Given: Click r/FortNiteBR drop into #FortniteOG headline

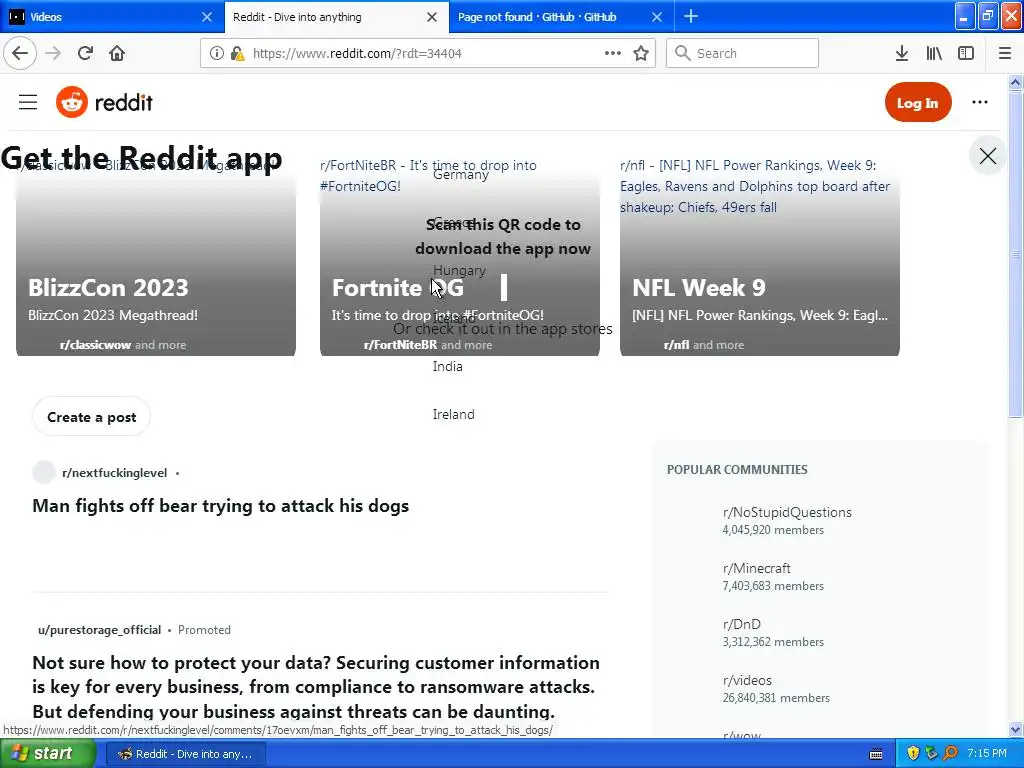Looking at the screenshot, I should point(428,176).
